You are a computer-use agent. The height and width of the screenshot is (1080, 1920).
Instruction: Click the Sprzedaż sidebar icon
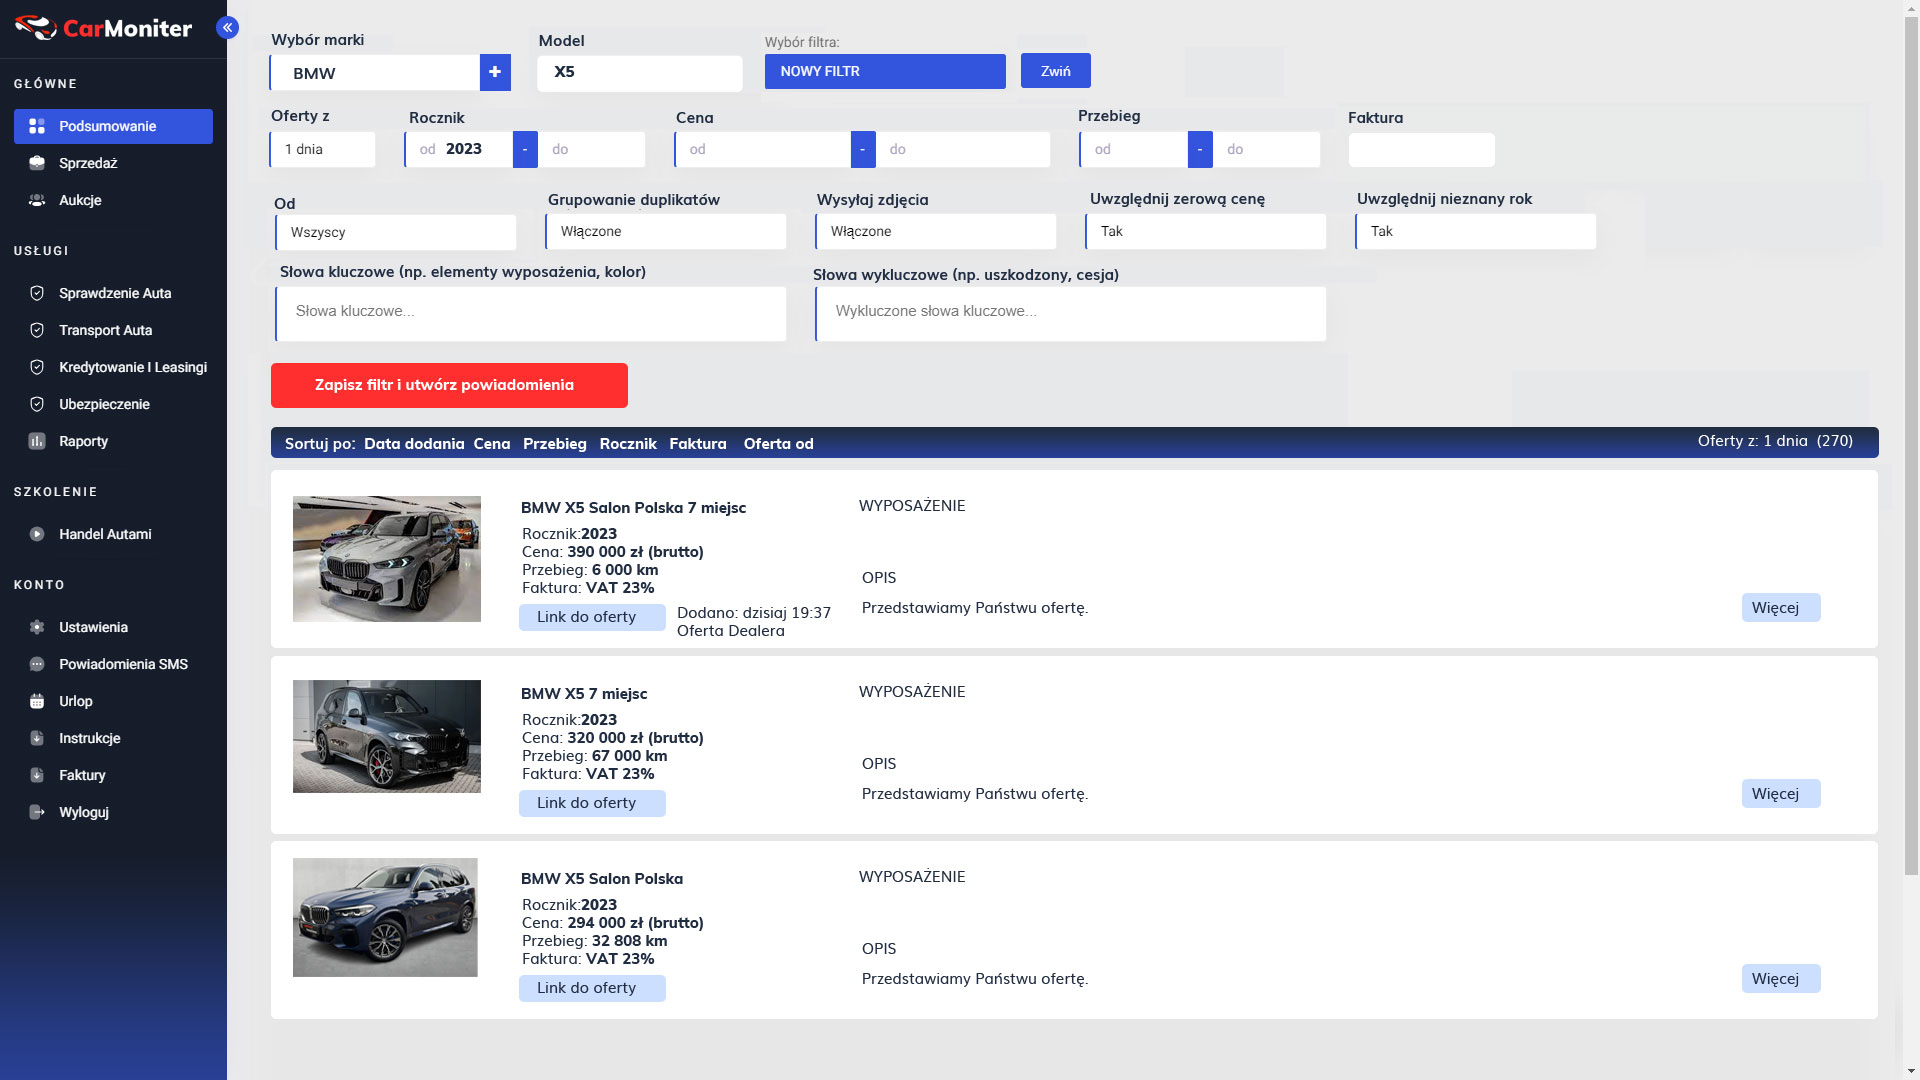tap(37, 163)
